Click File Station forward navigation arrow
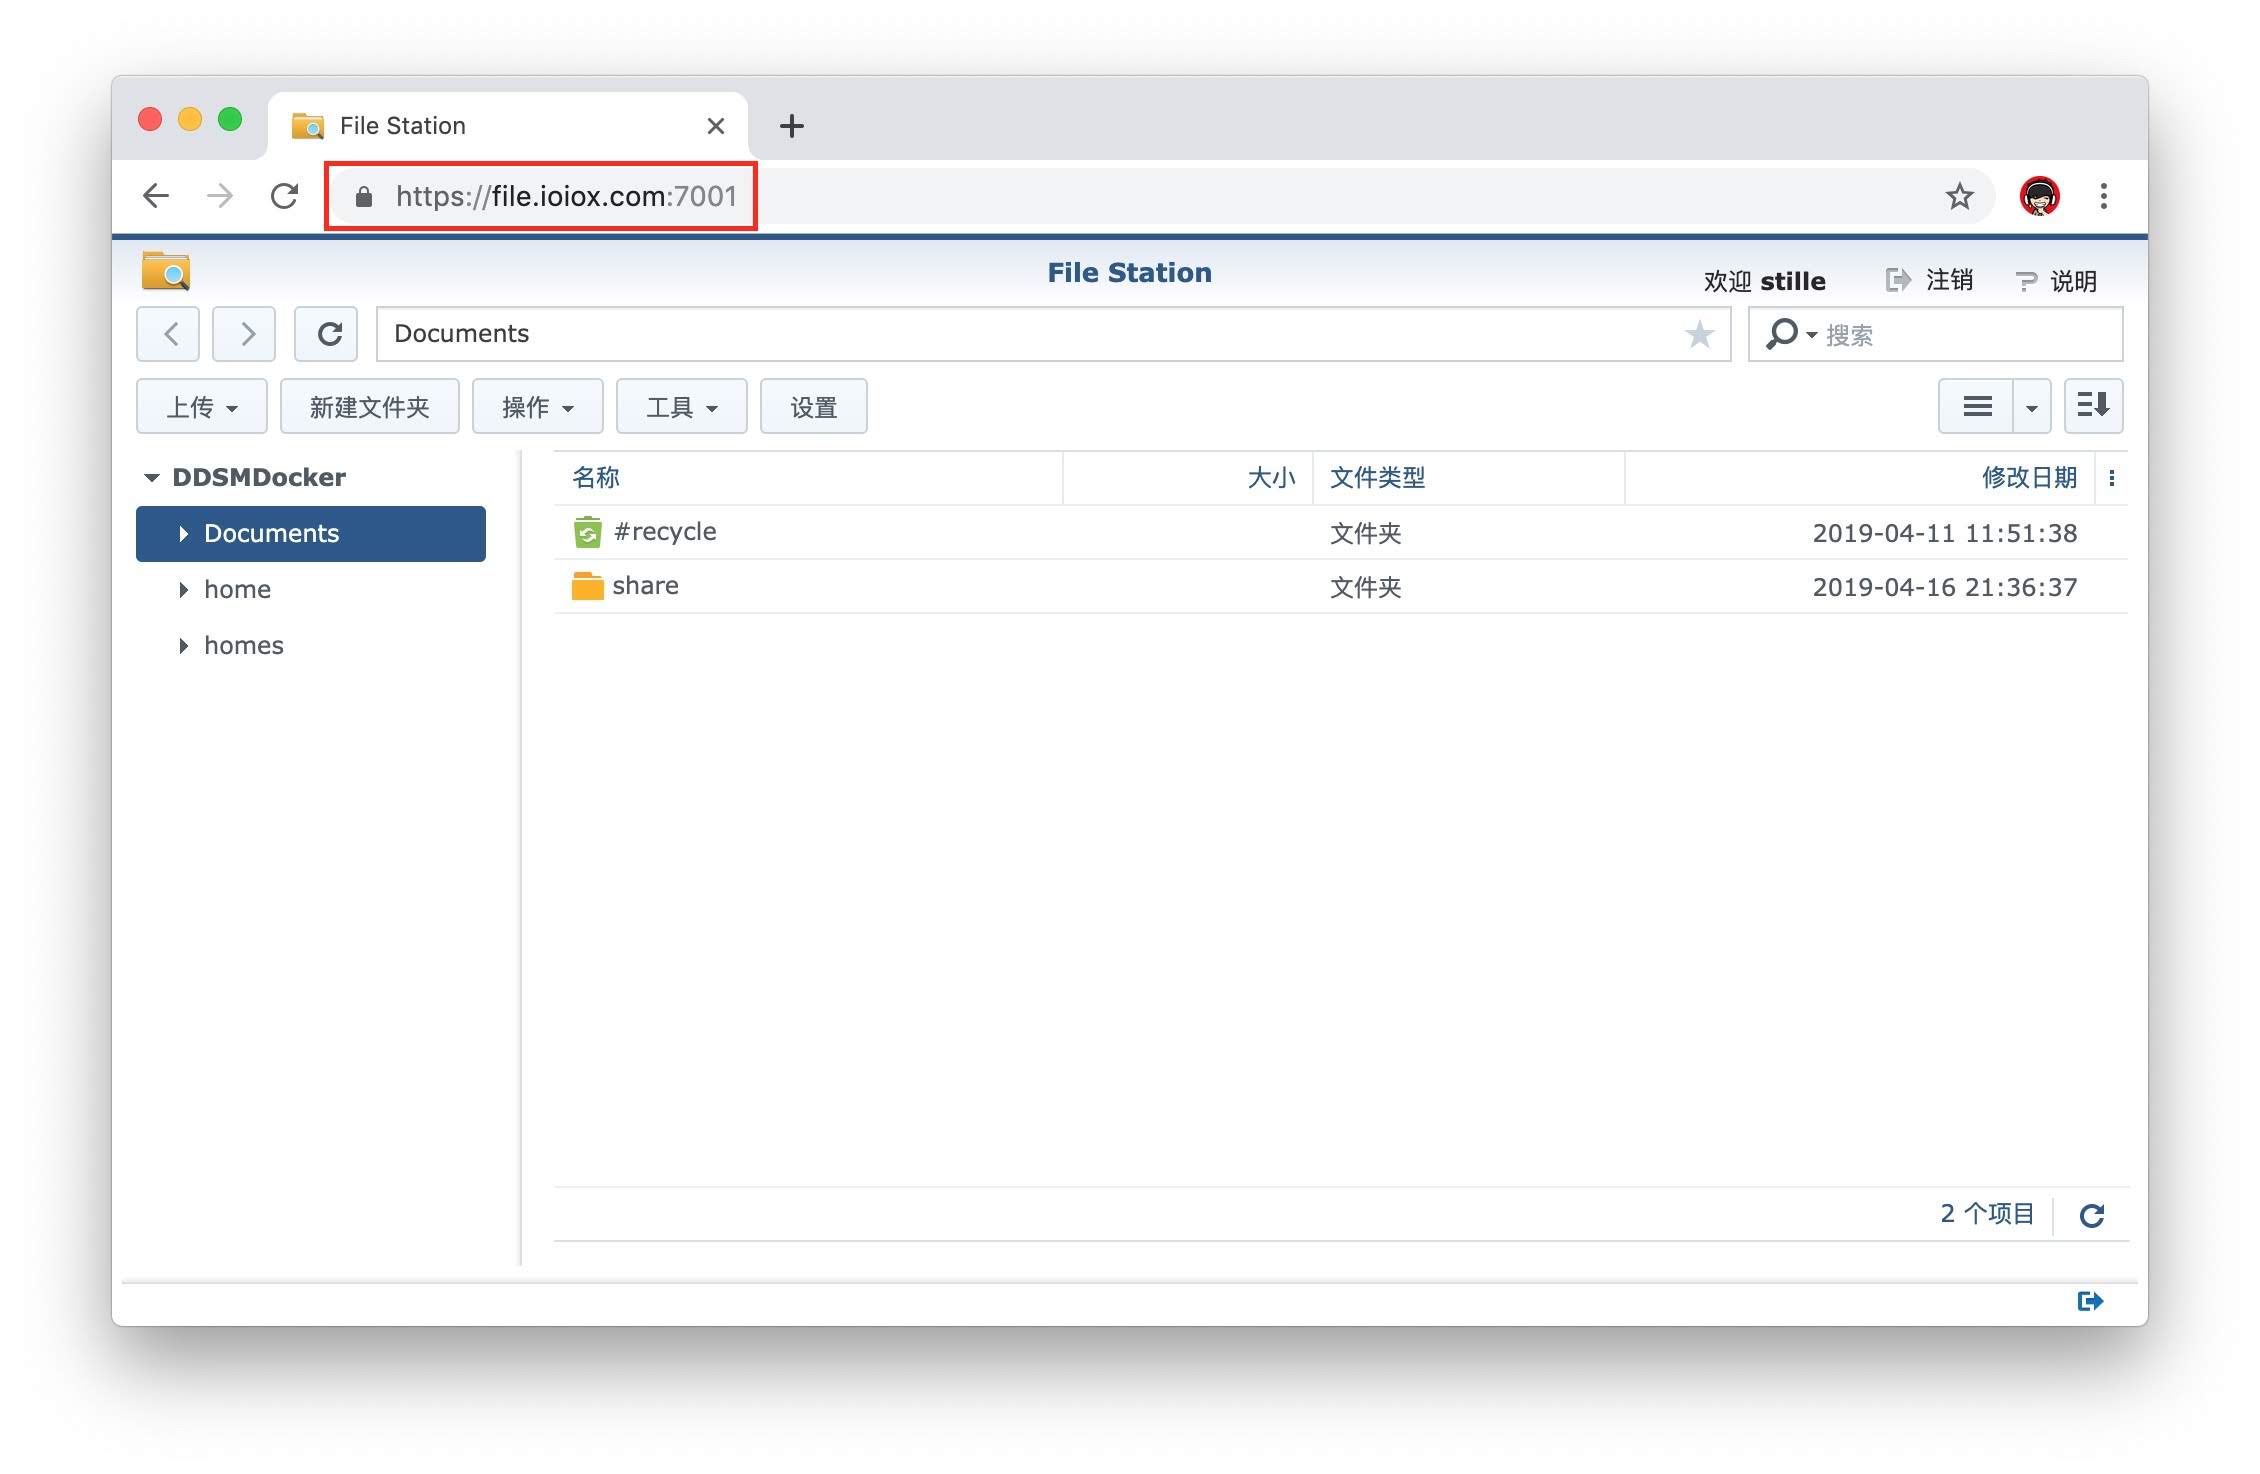Viewport: 2260px width, 1474px height. point(244,334)
